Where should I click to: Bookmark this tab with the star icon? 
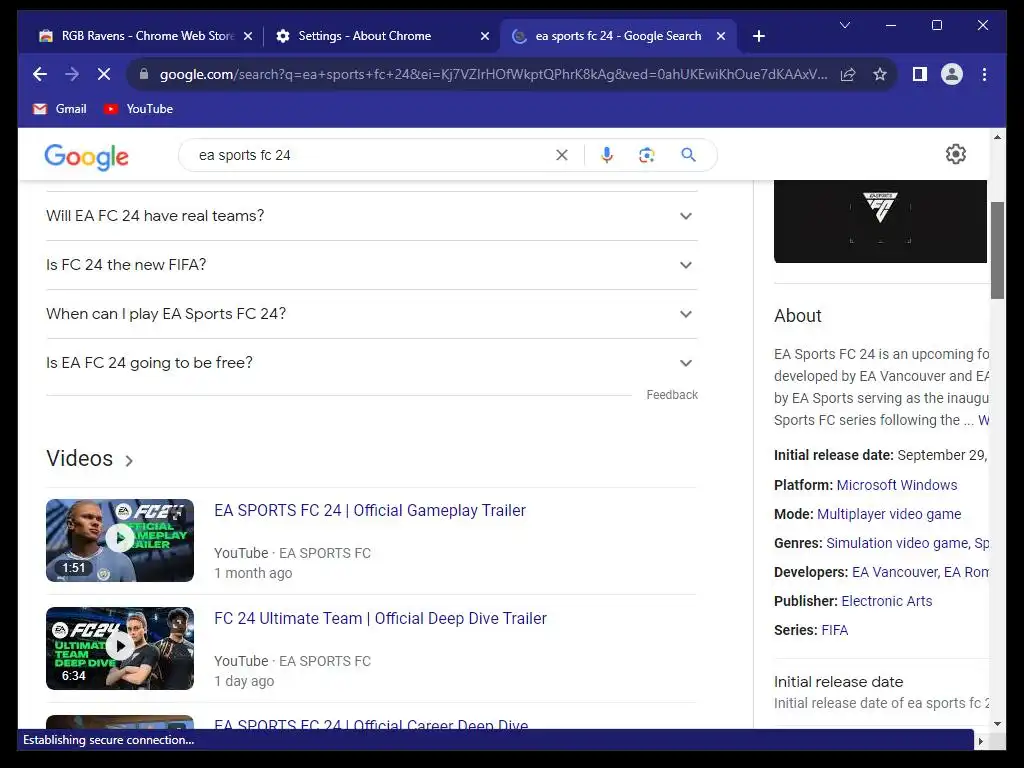click(880, 74)
